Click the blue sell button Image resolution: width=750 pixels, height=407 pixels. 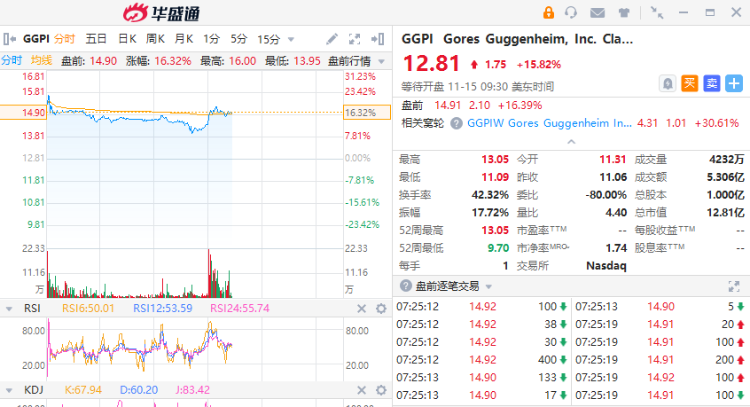712,84
